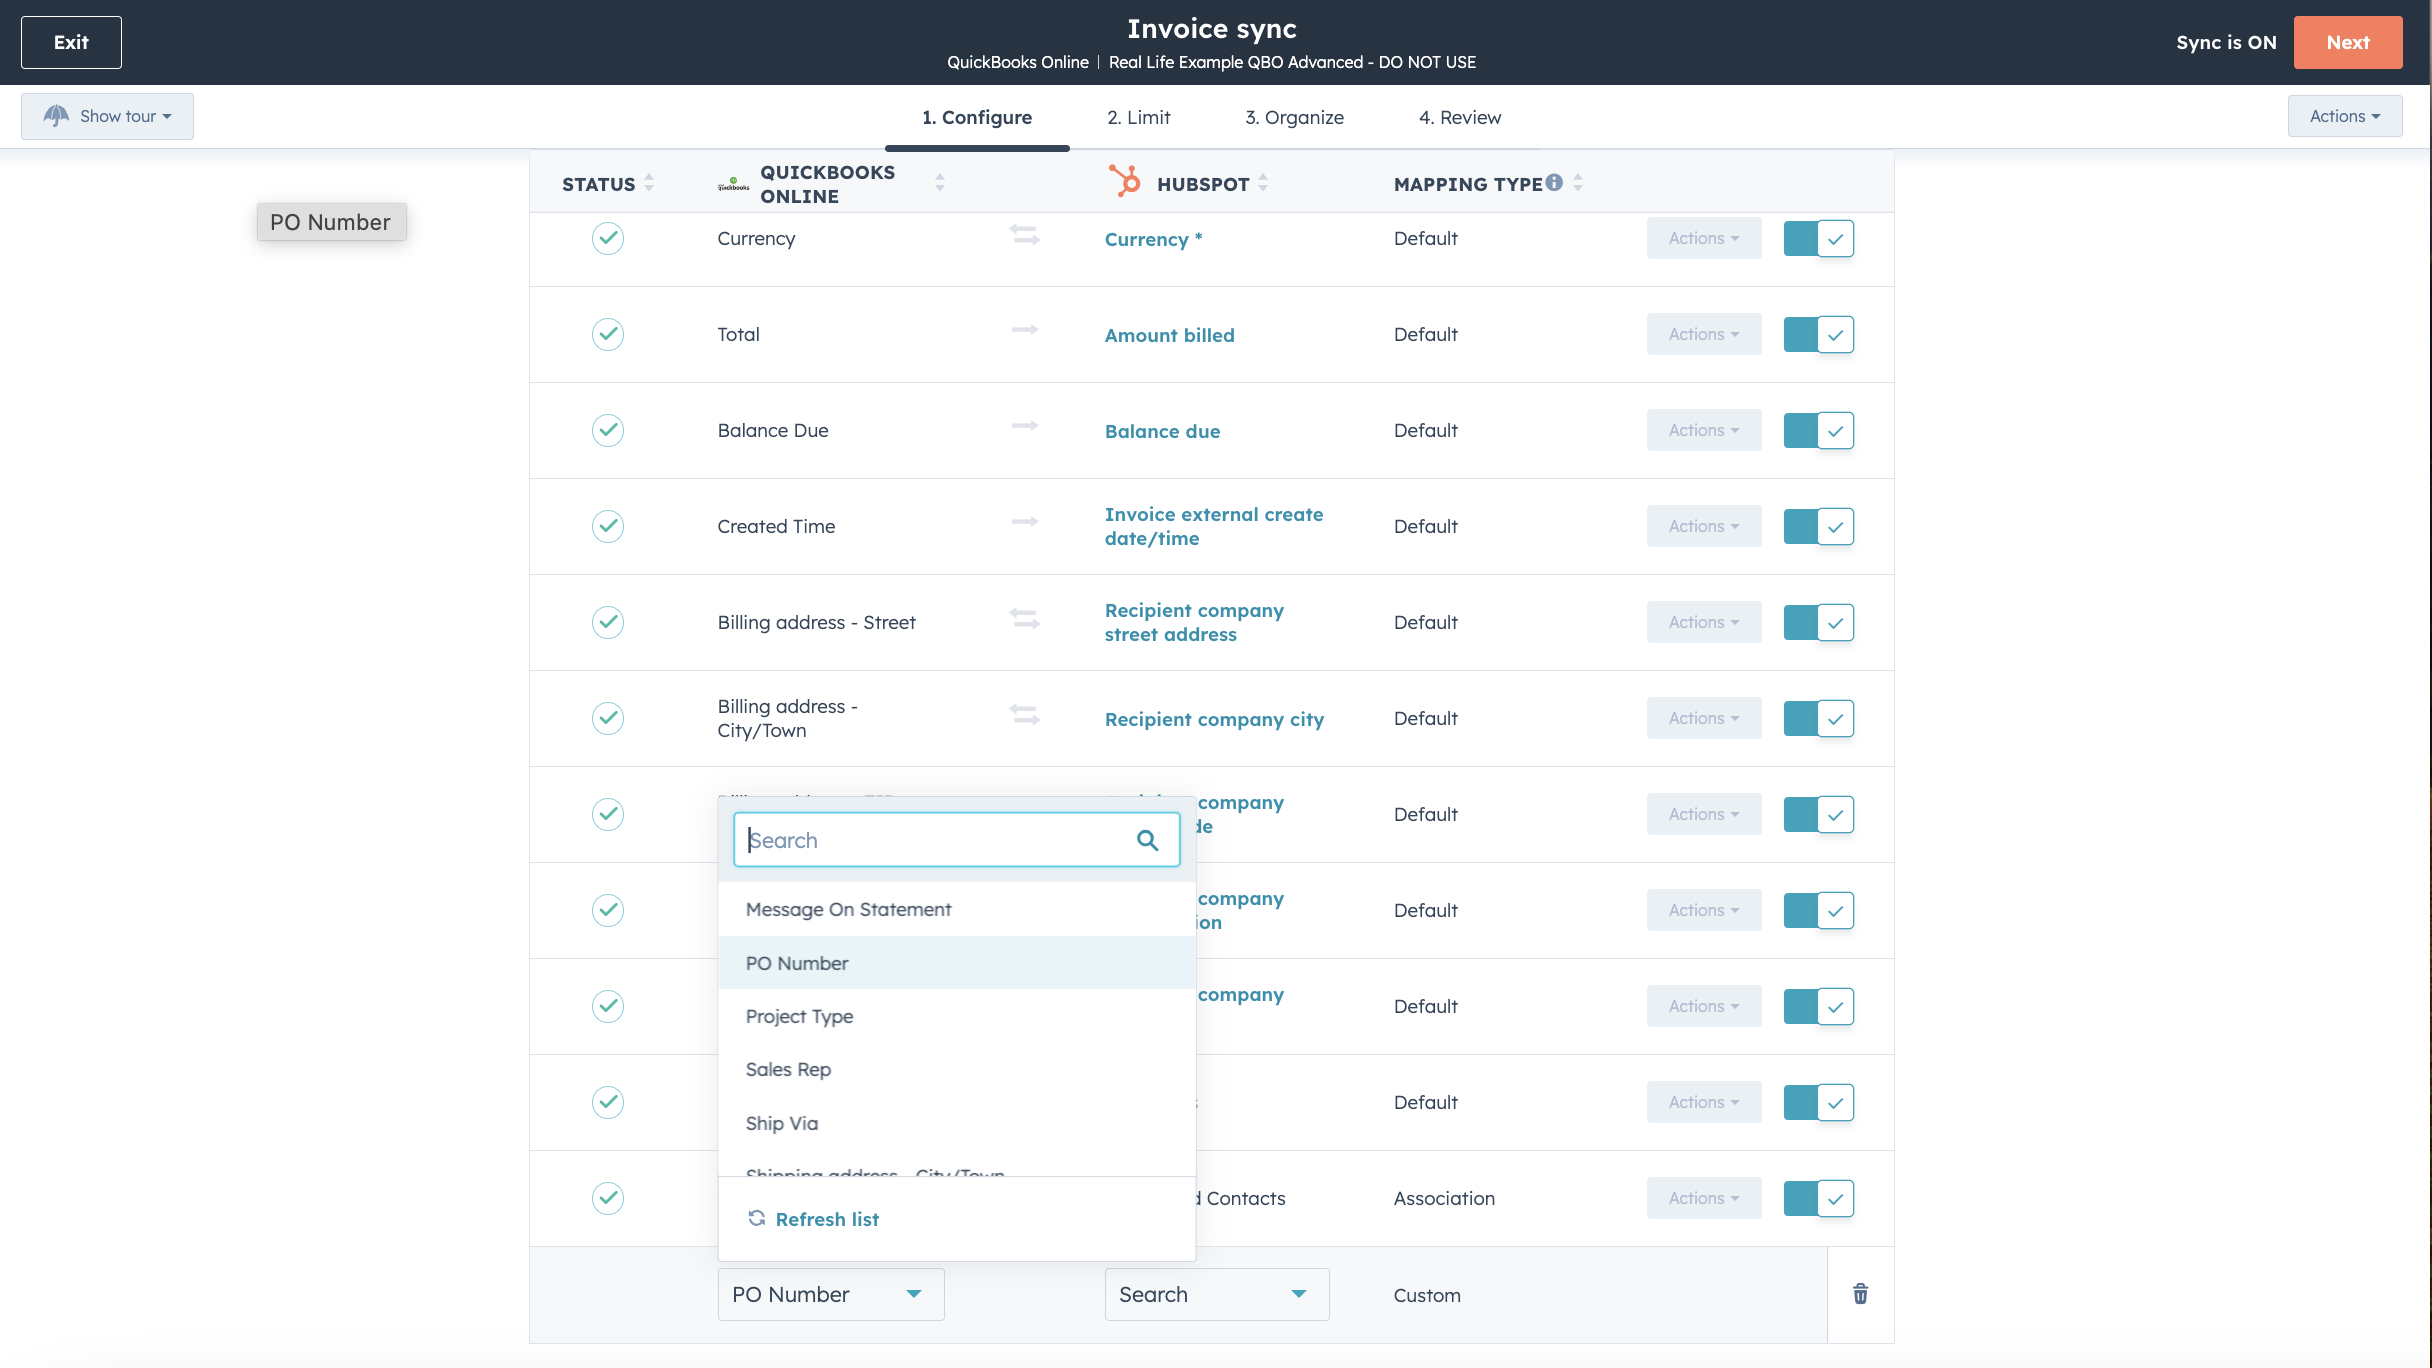This screenshot has width=2432, height=1368.
Task: Click the two-way sync arrows for Currency
Action: pyautogui.click(x=1024, y=235)
